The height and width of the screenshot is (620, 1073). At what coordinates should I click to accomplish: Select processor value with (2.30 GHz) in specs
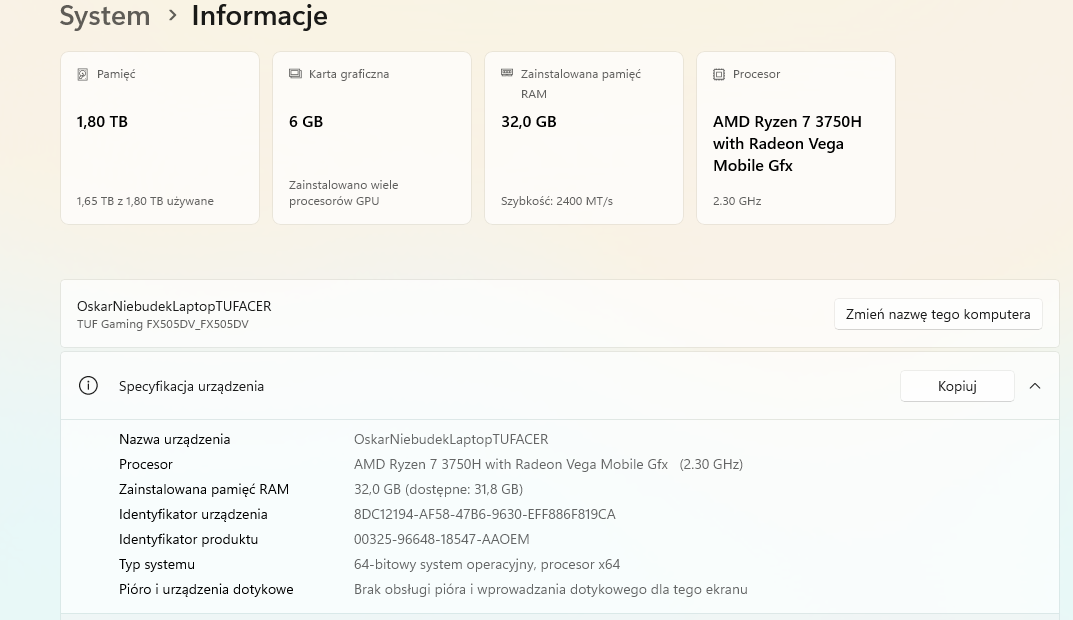(548, 464)
